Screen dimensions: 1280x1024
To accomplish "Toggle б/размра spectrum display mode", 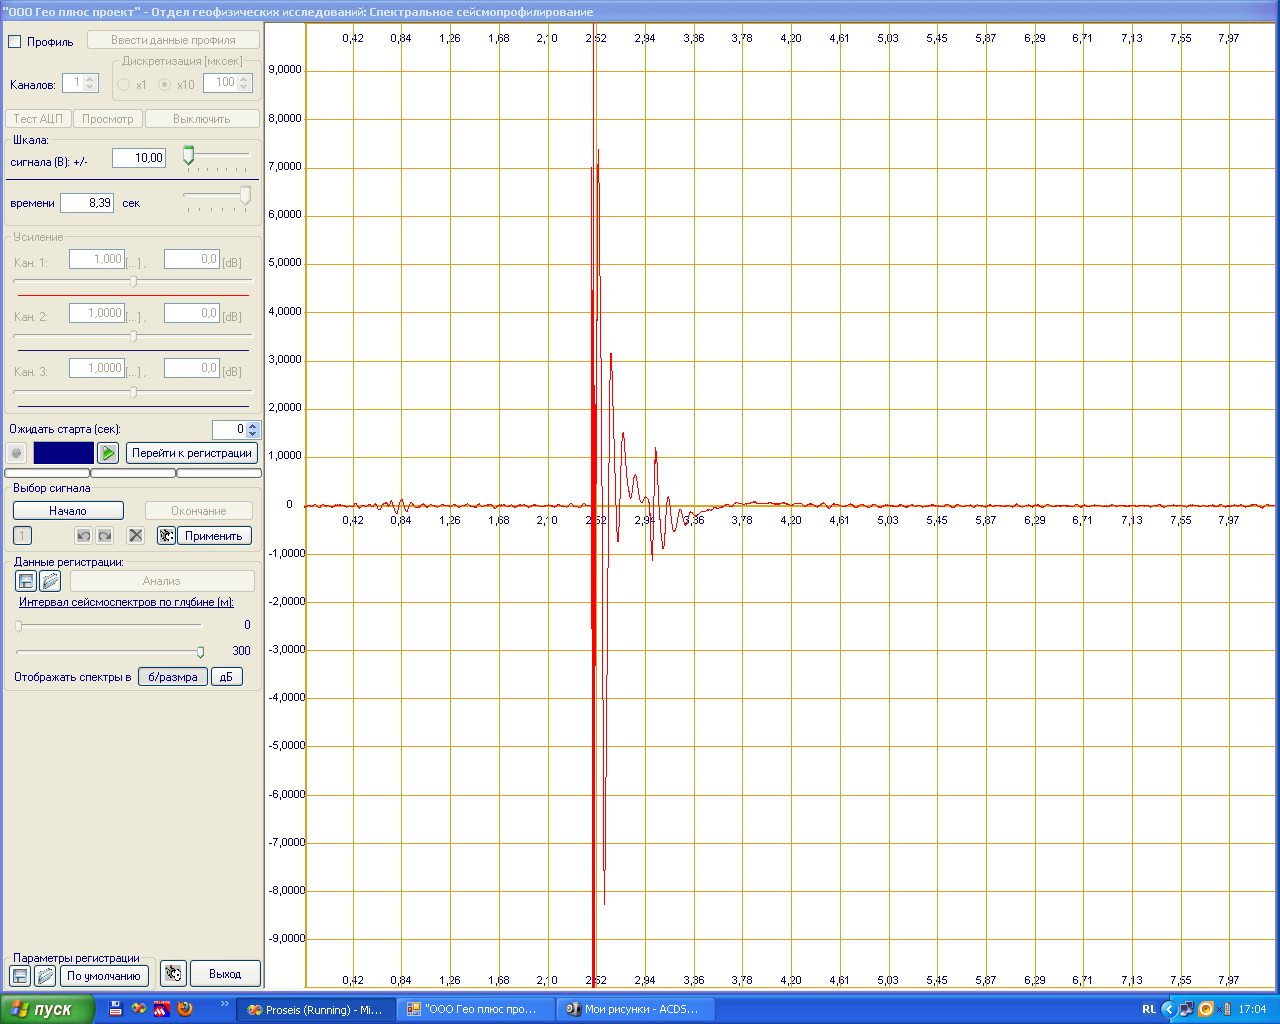I will click(173, 677).
